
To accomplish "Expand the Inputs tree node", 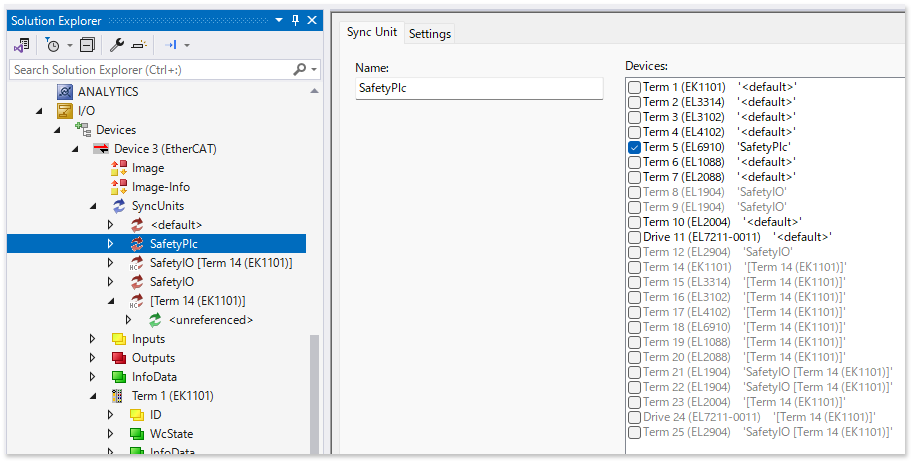I will pos(93,339).
